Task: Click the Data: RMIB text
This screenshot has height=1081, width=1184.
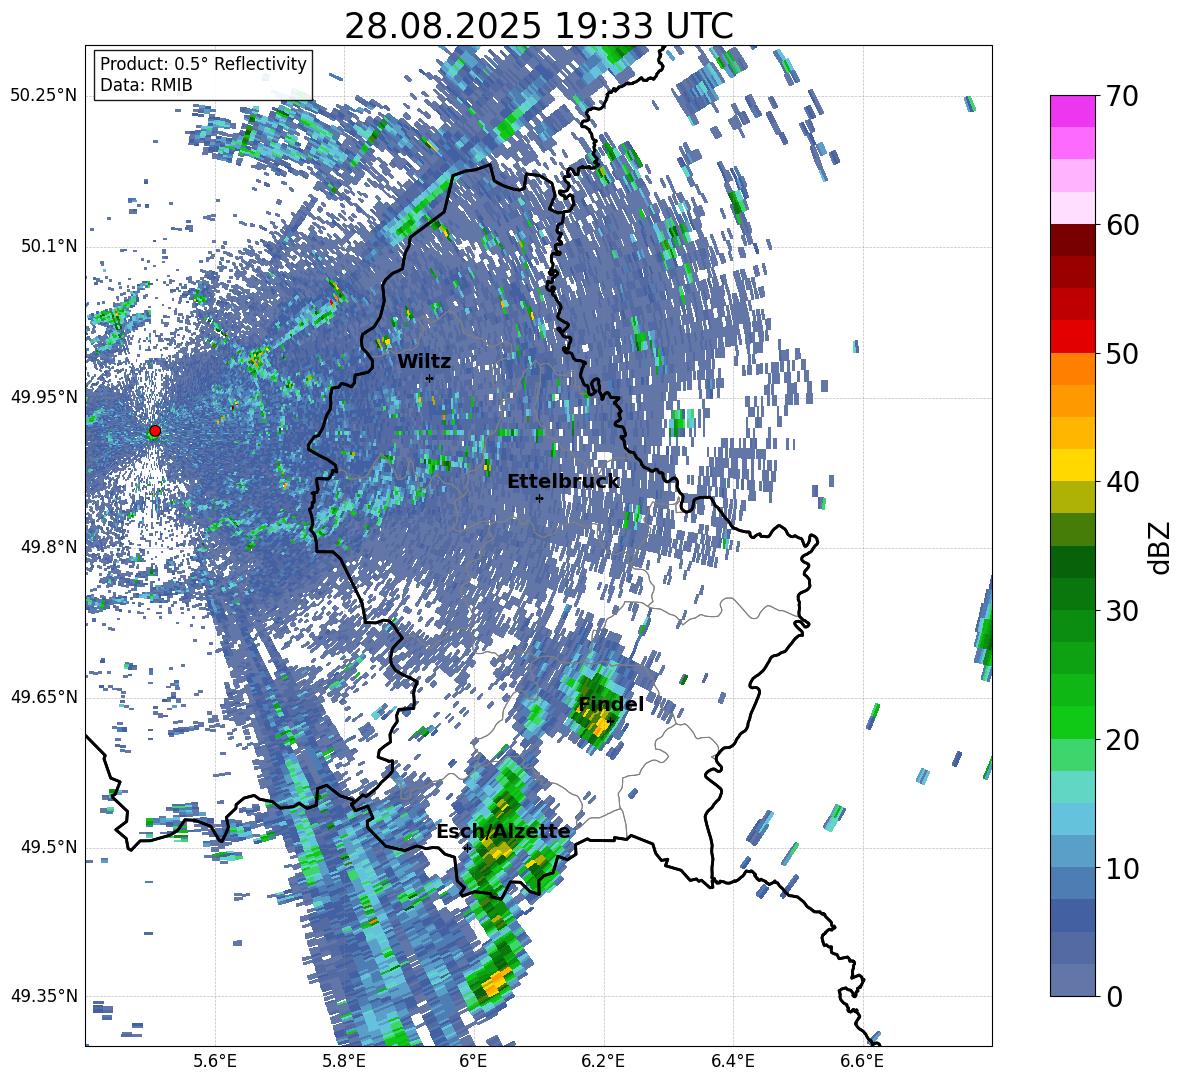Action: tap(146, 85)
